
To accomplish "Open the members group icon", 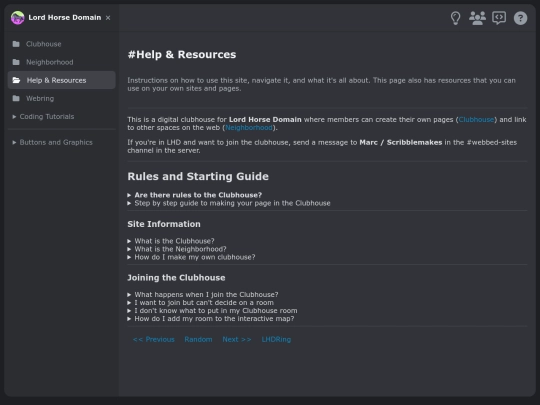I will point(477,18).
